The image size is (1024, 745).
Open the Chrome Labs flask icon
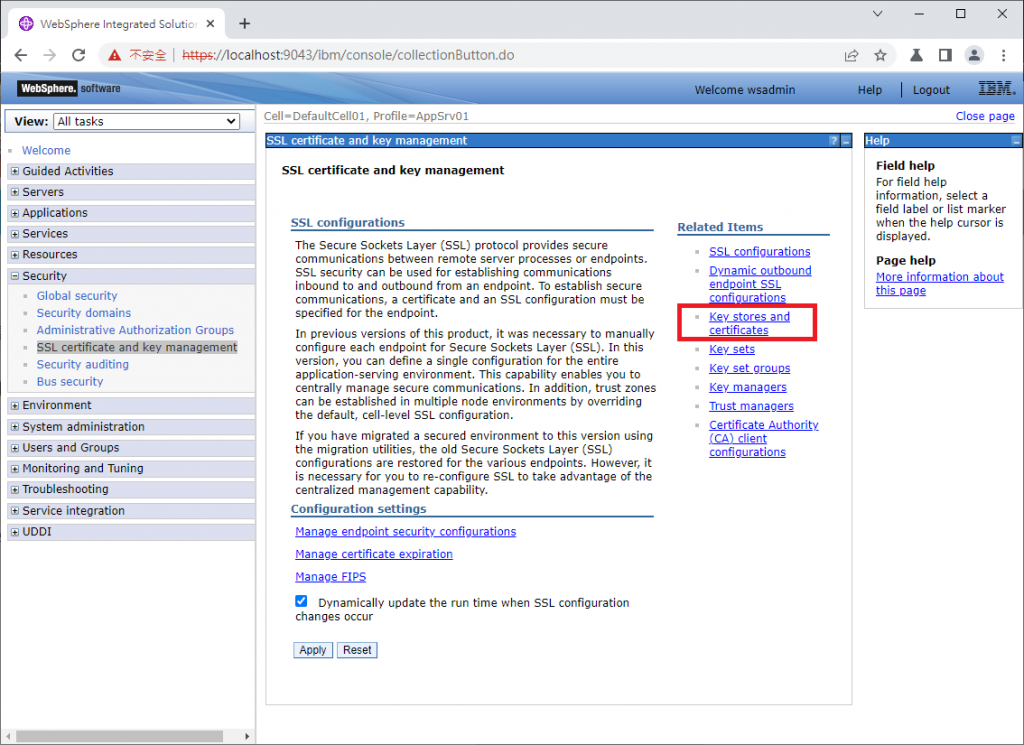(916, 55)
